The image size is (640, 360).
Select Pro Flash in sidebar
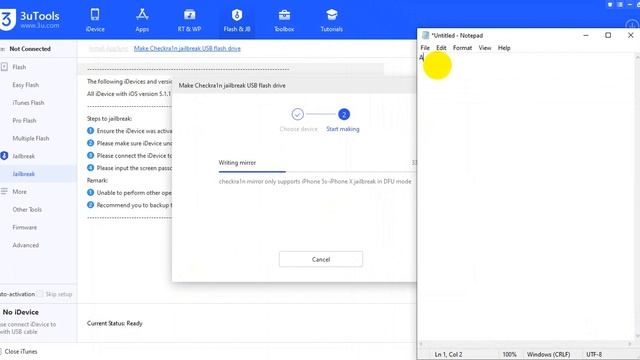24,120
